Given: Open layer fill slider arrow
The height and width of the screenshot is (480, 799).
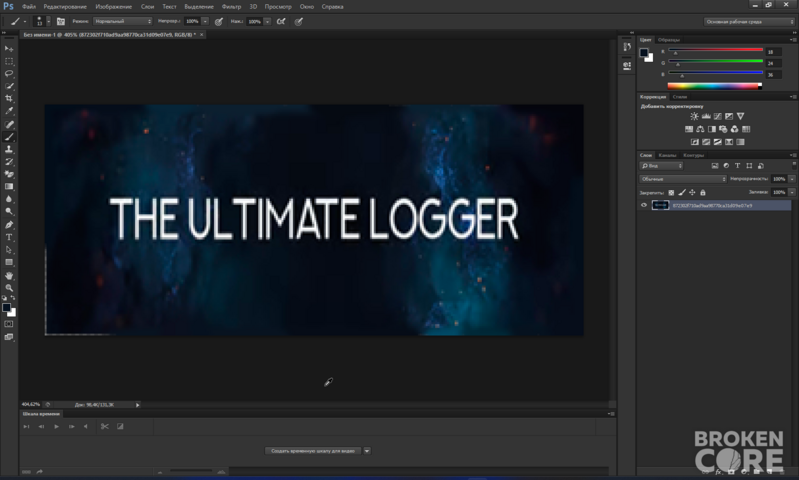Looking at the screenshot, I should click(x=792, y=192).
